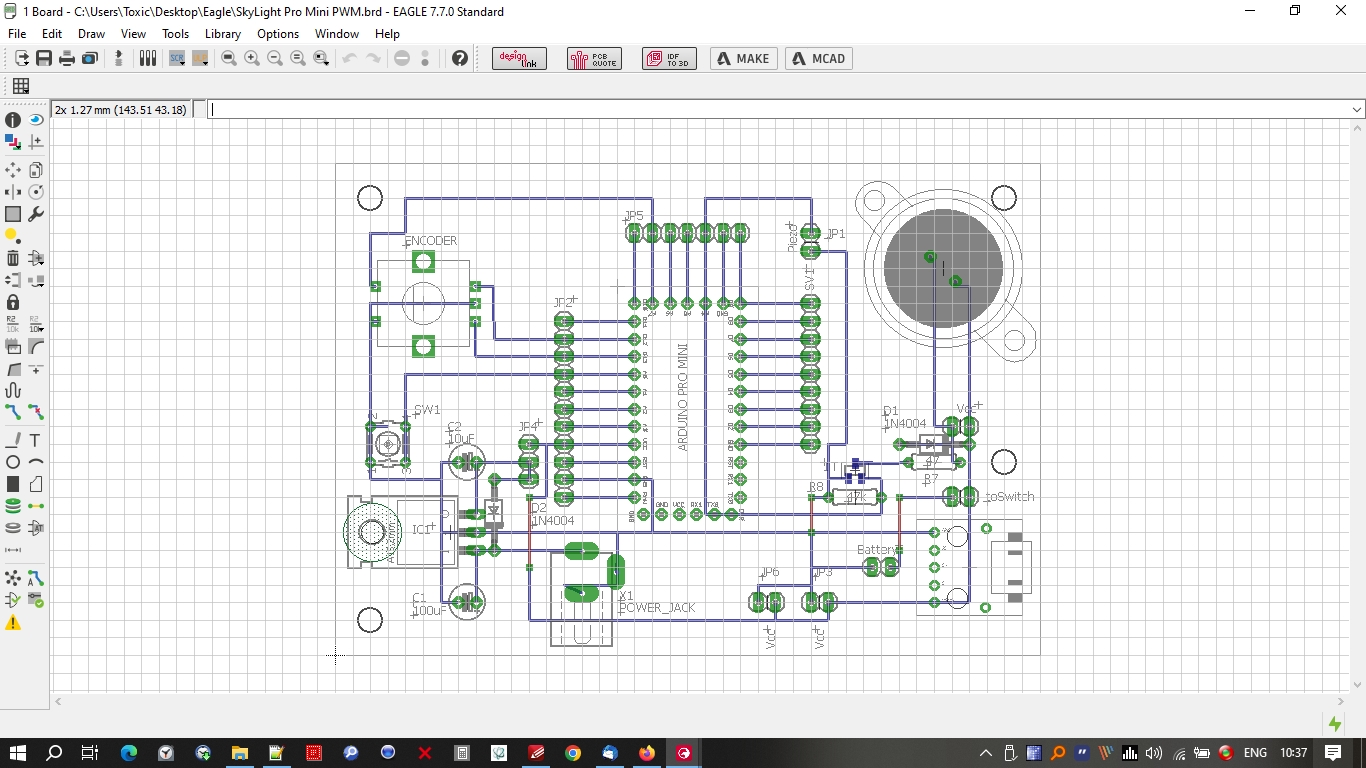Select the Smash tool
This screenshot has width=1366, height=768.
coord(13,346)
